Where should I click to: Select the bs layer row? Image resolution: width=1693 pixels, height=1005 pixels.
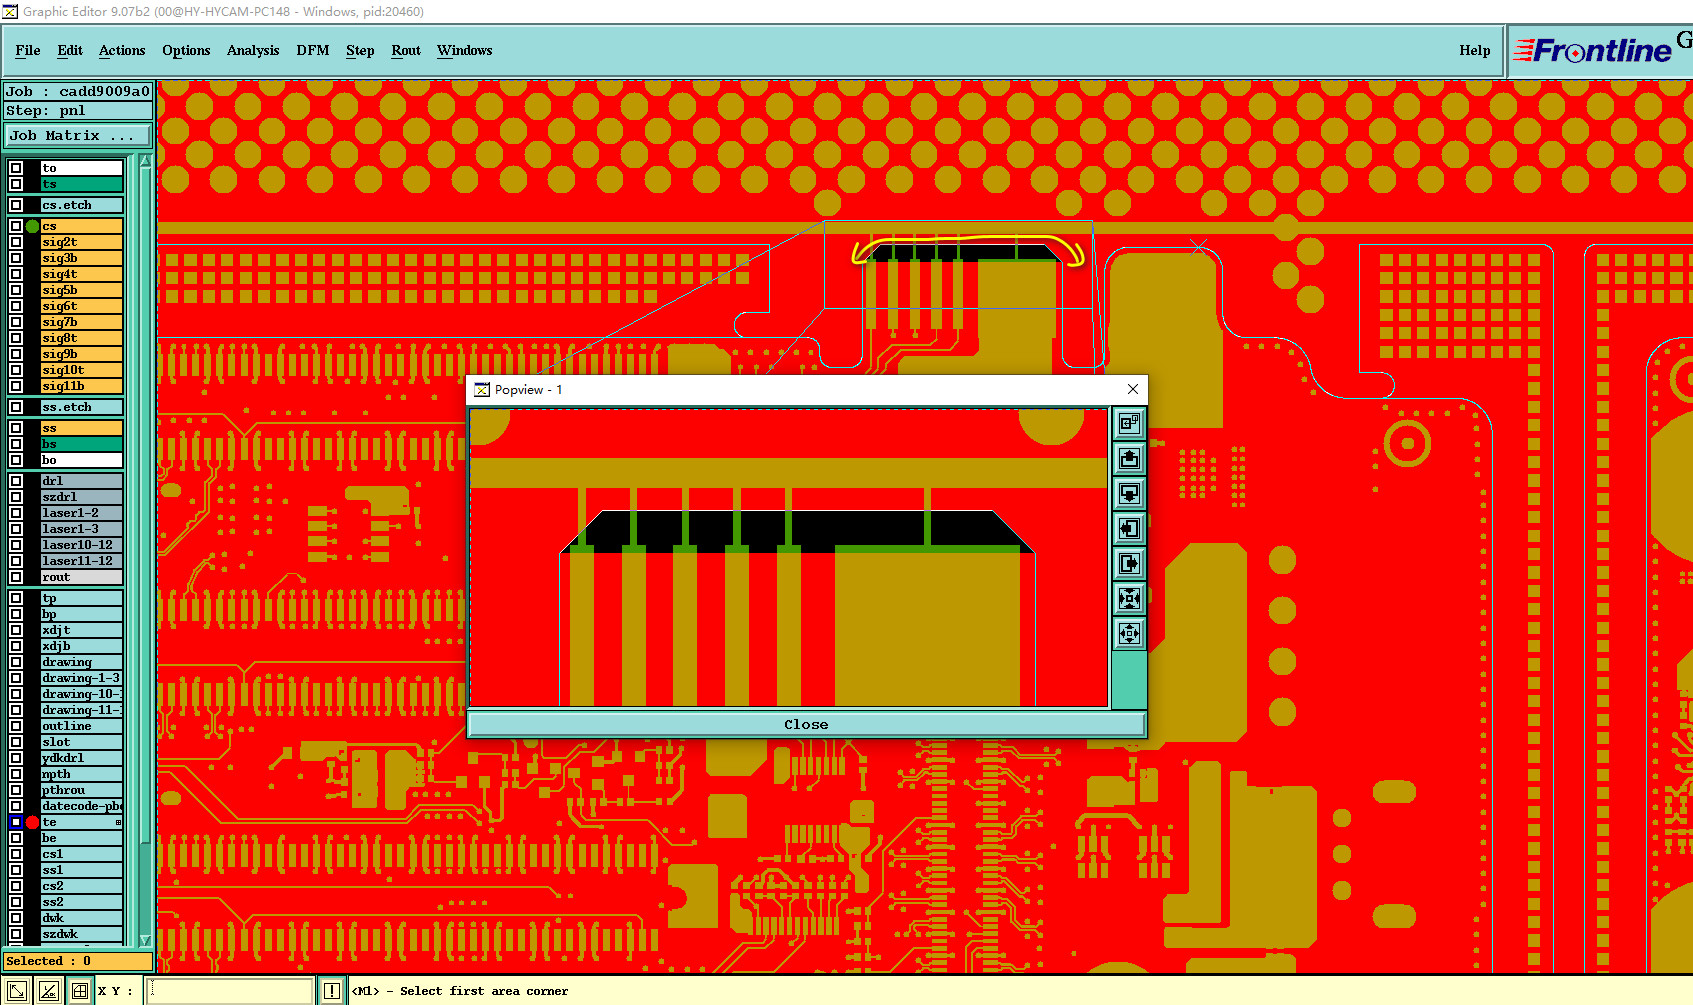pos(81,444)
